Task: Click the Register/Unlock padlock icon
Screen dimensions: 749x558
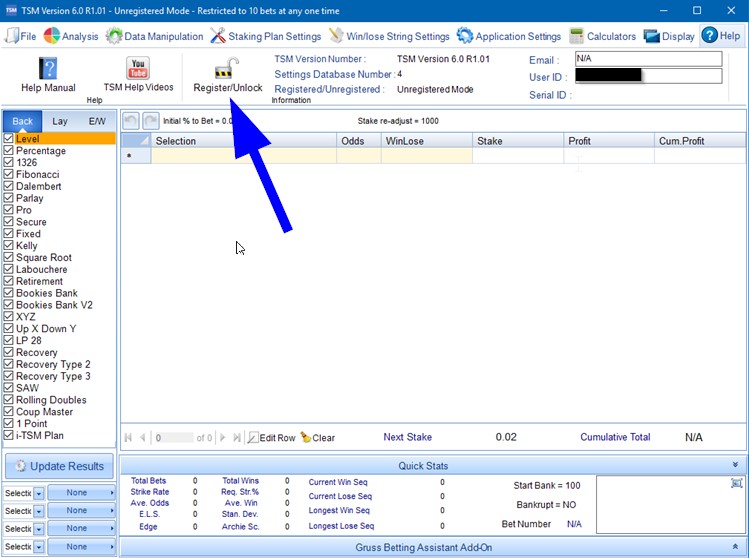Action: (x=227, y=69)
